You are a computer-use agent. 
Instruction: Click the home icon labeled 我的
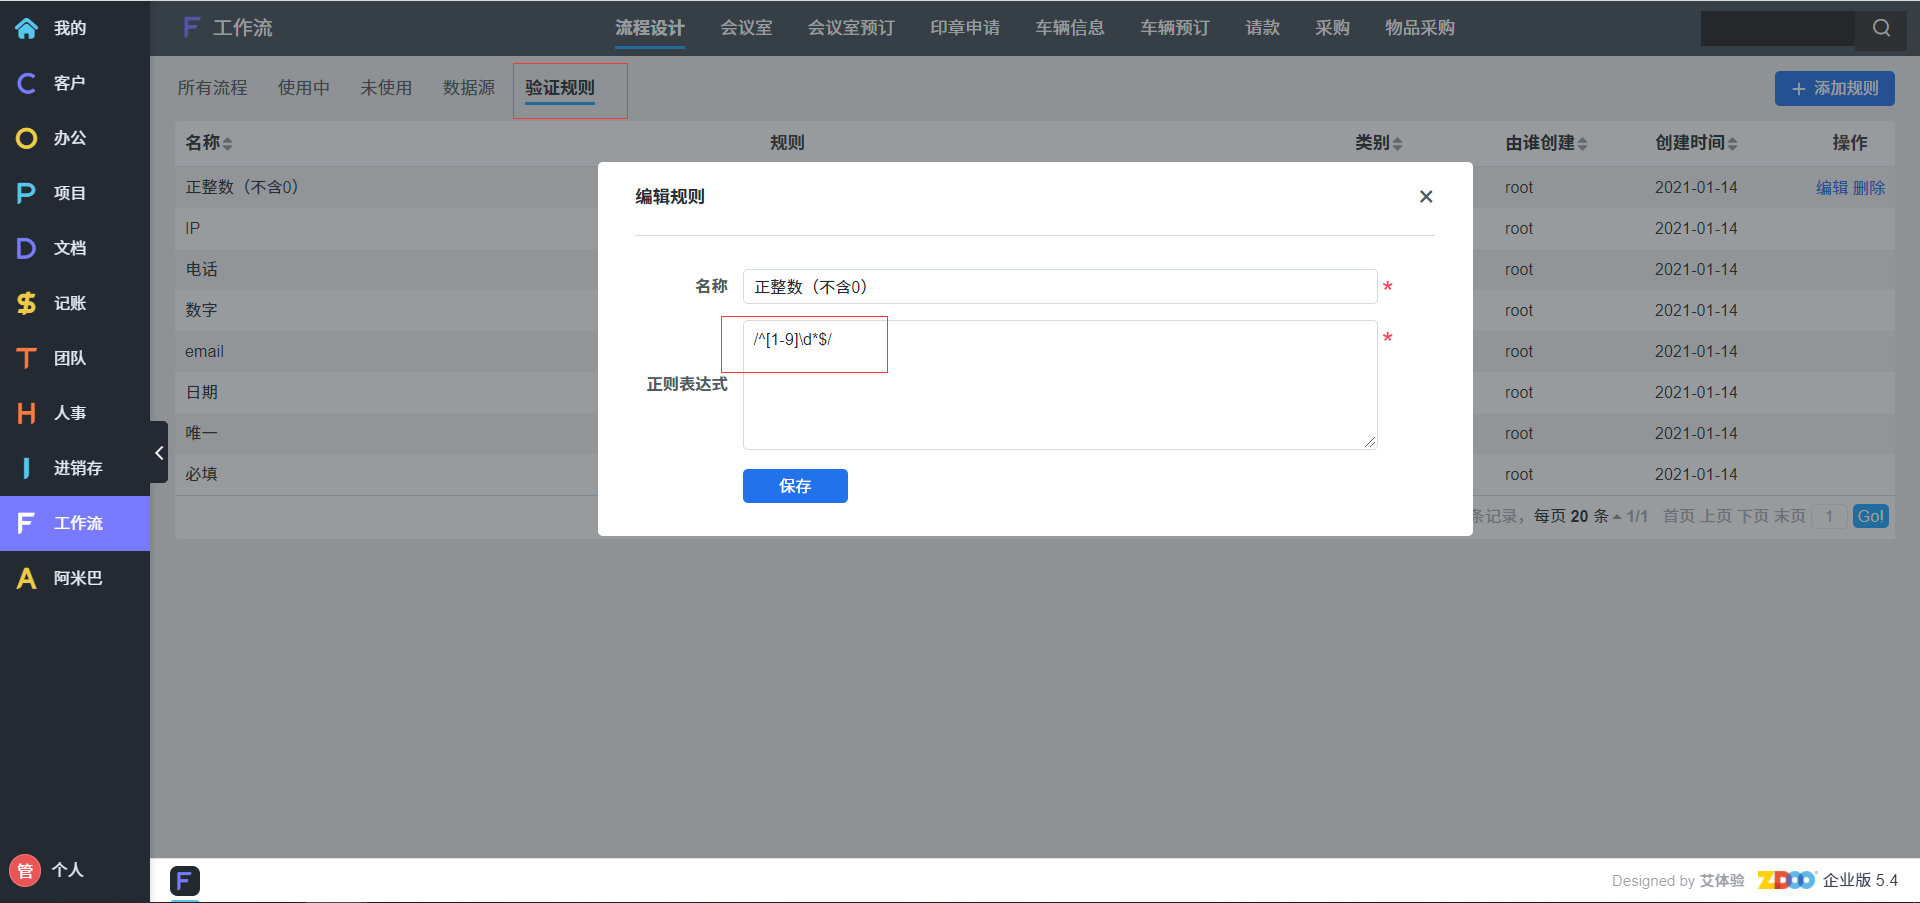tap(27, 28)
